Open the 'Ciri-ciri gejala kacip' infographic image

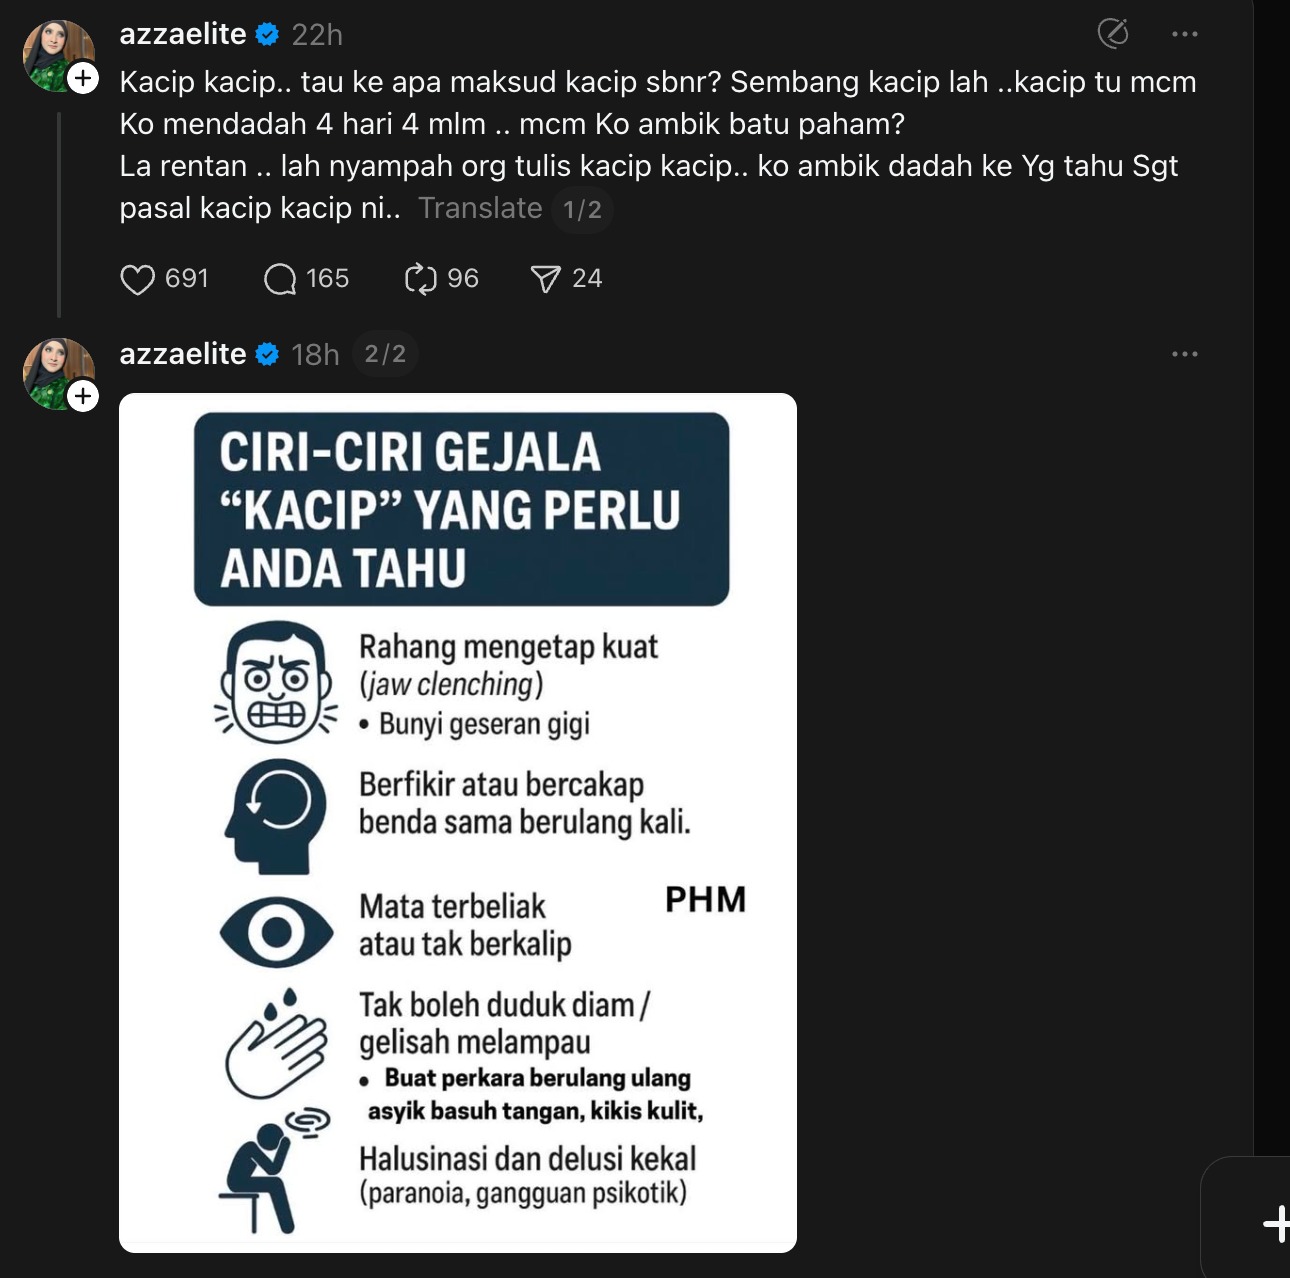point(458,822)
